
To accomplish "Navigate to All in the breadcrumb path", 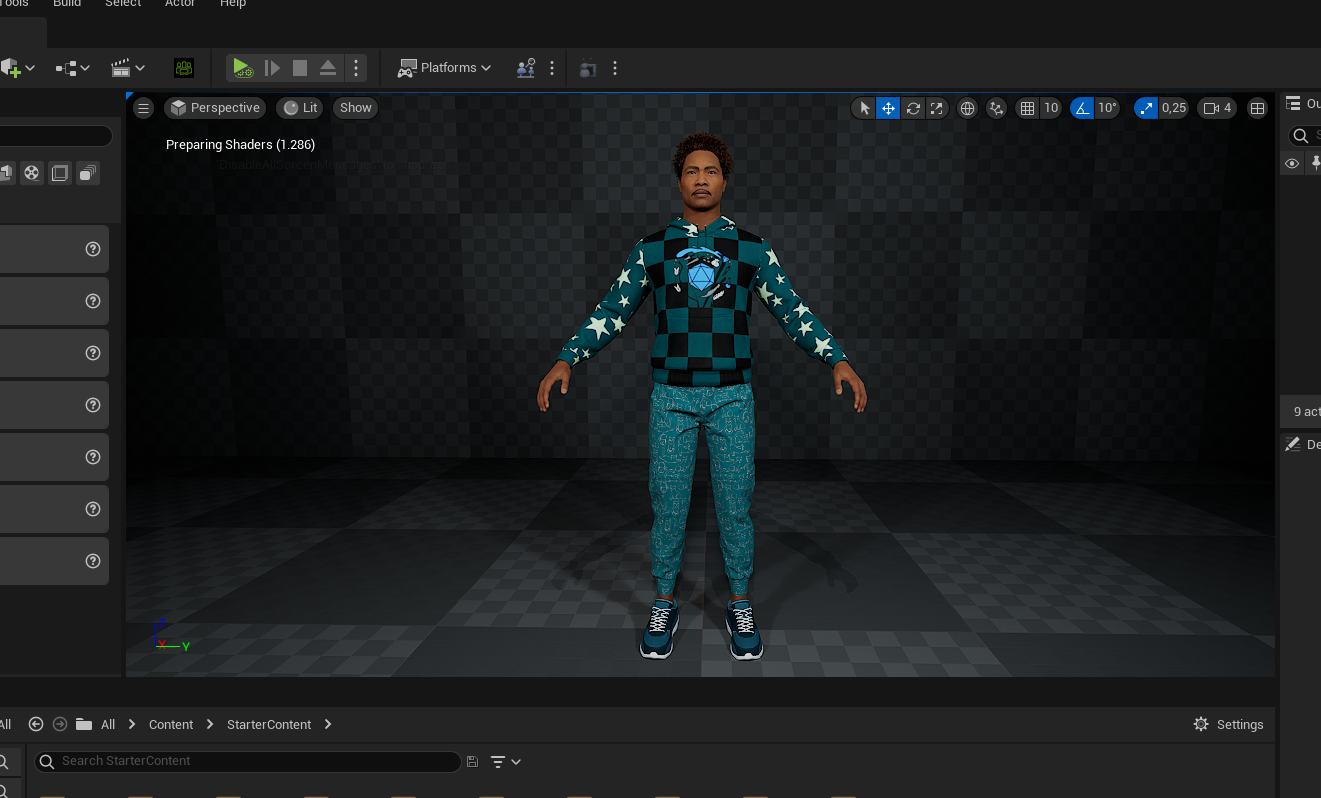I will (x=108, y=724).
